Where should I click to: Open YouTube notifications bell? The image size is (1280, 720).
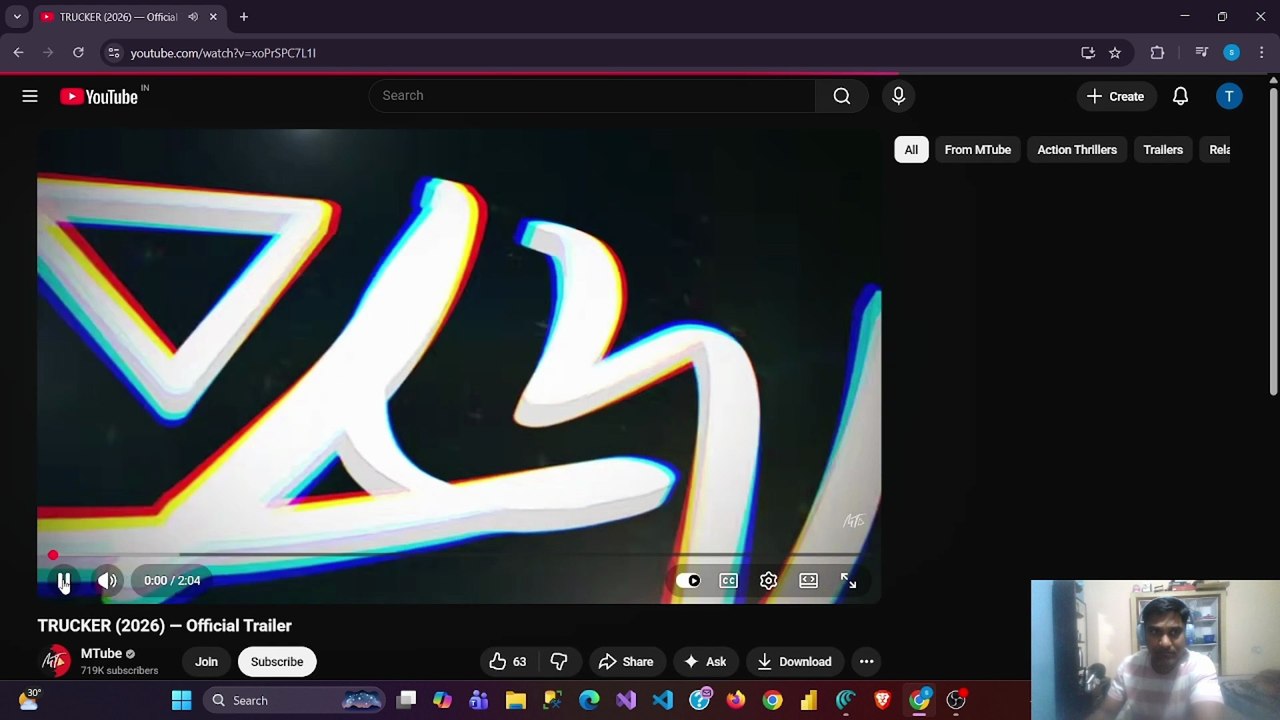pyautogui.click(x=1180, y=96)
